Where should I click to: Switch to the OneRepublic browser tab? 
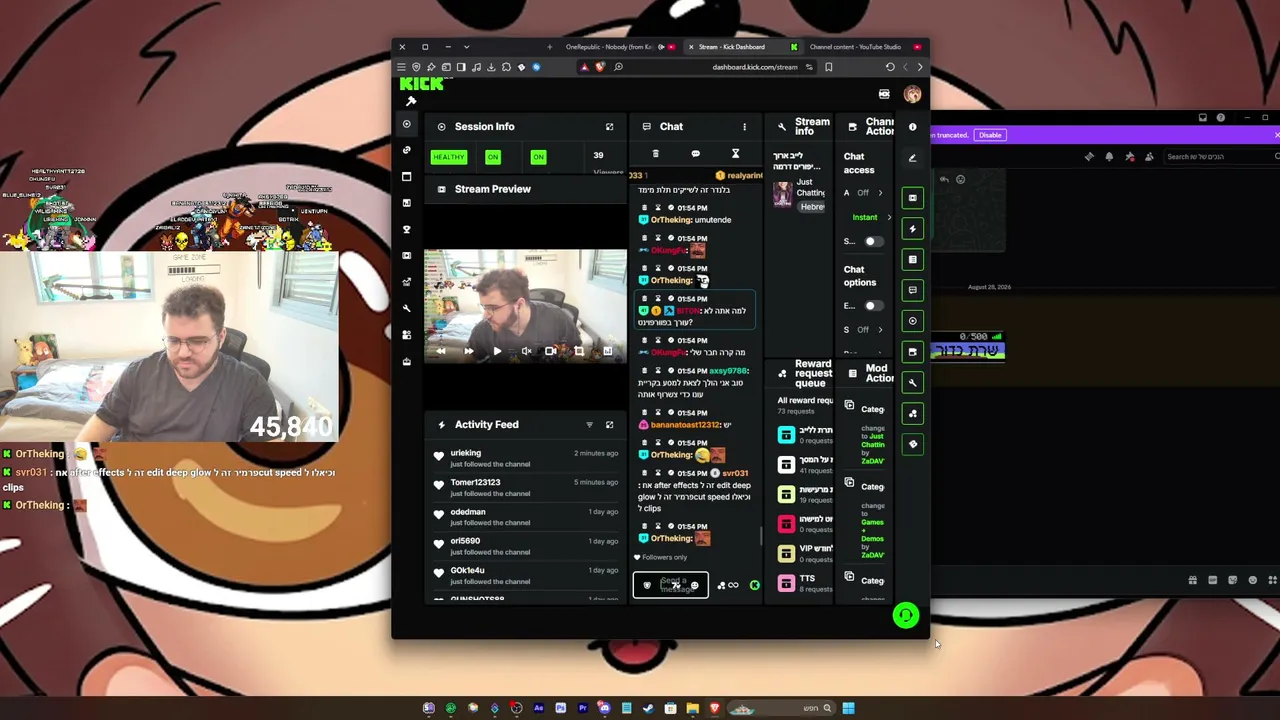point(612,47)
